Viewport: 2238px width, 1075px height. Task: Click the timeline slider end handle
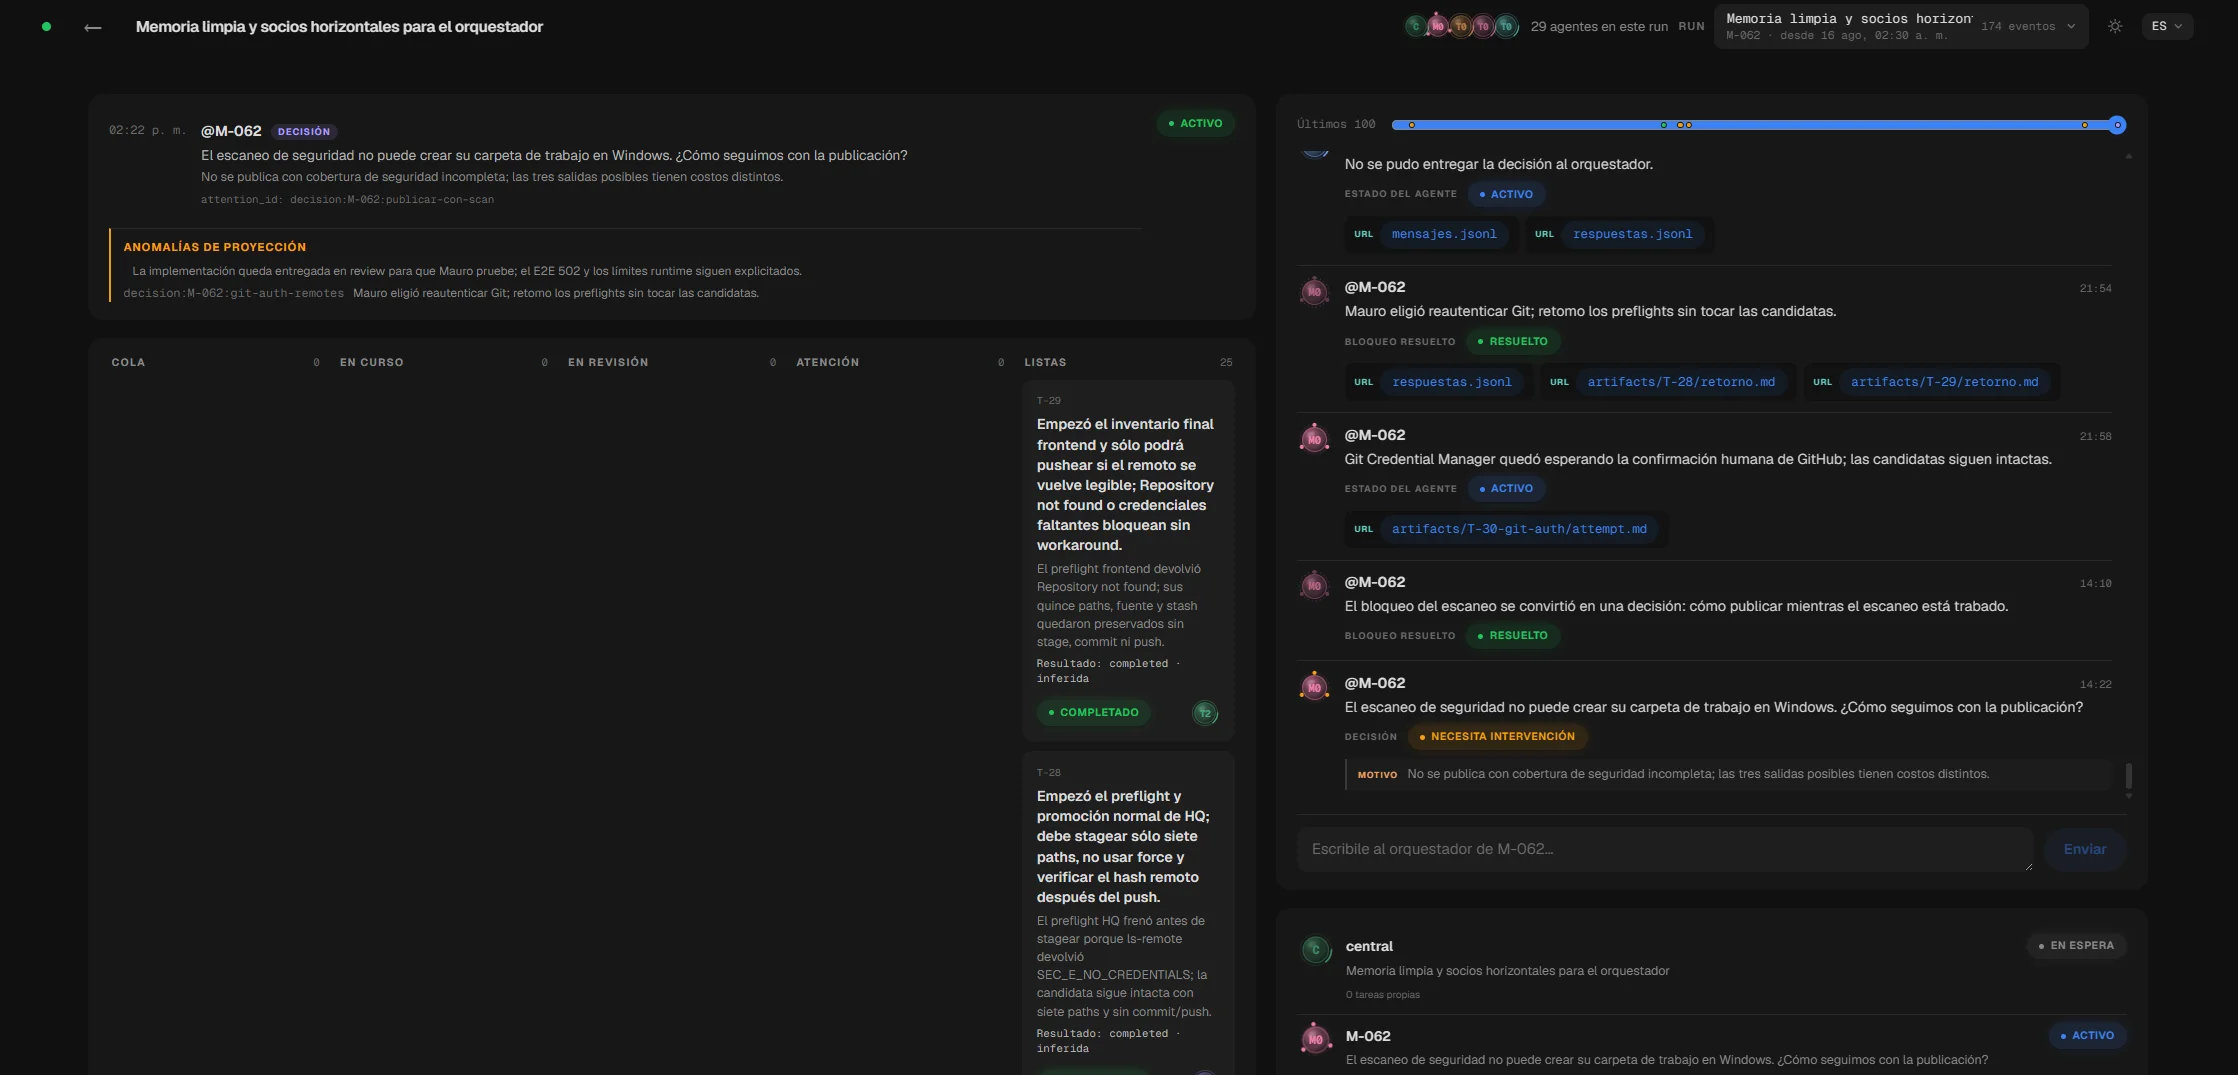pos(2117,125)
